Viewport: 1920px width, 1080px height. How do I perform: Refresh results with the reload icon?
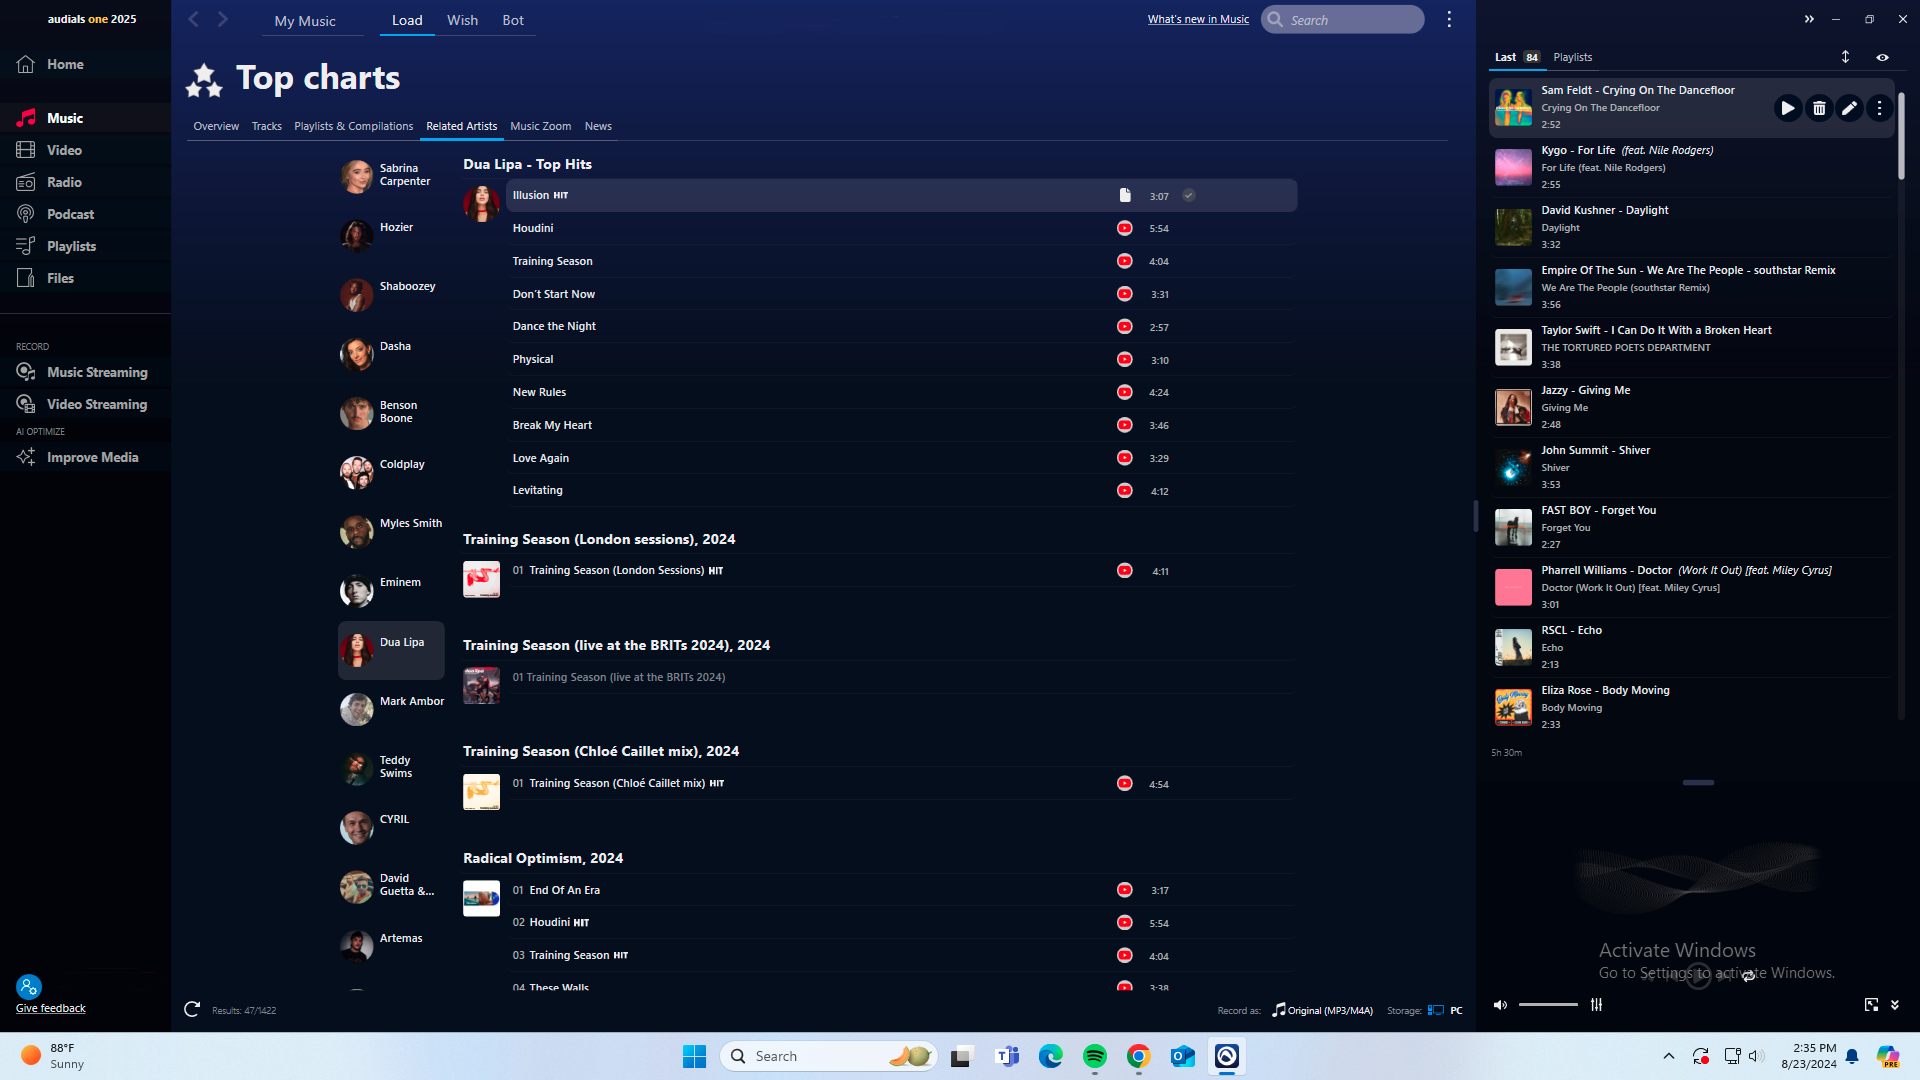[192, 1010]
